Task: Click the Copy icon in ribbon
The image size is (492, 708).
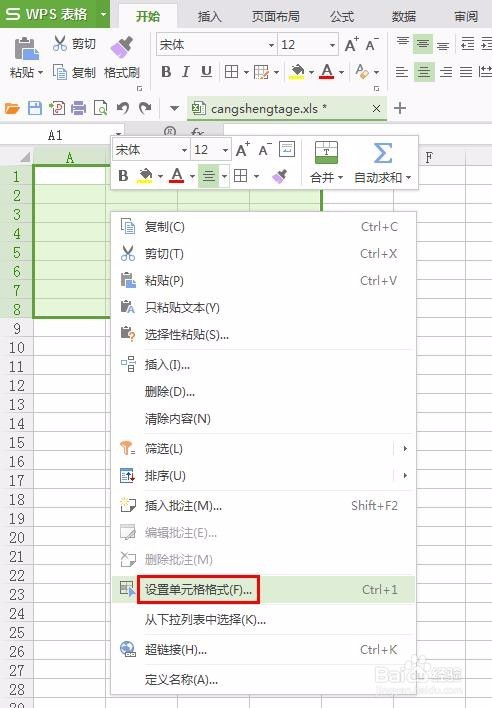Action: click(x=60, y=72)
